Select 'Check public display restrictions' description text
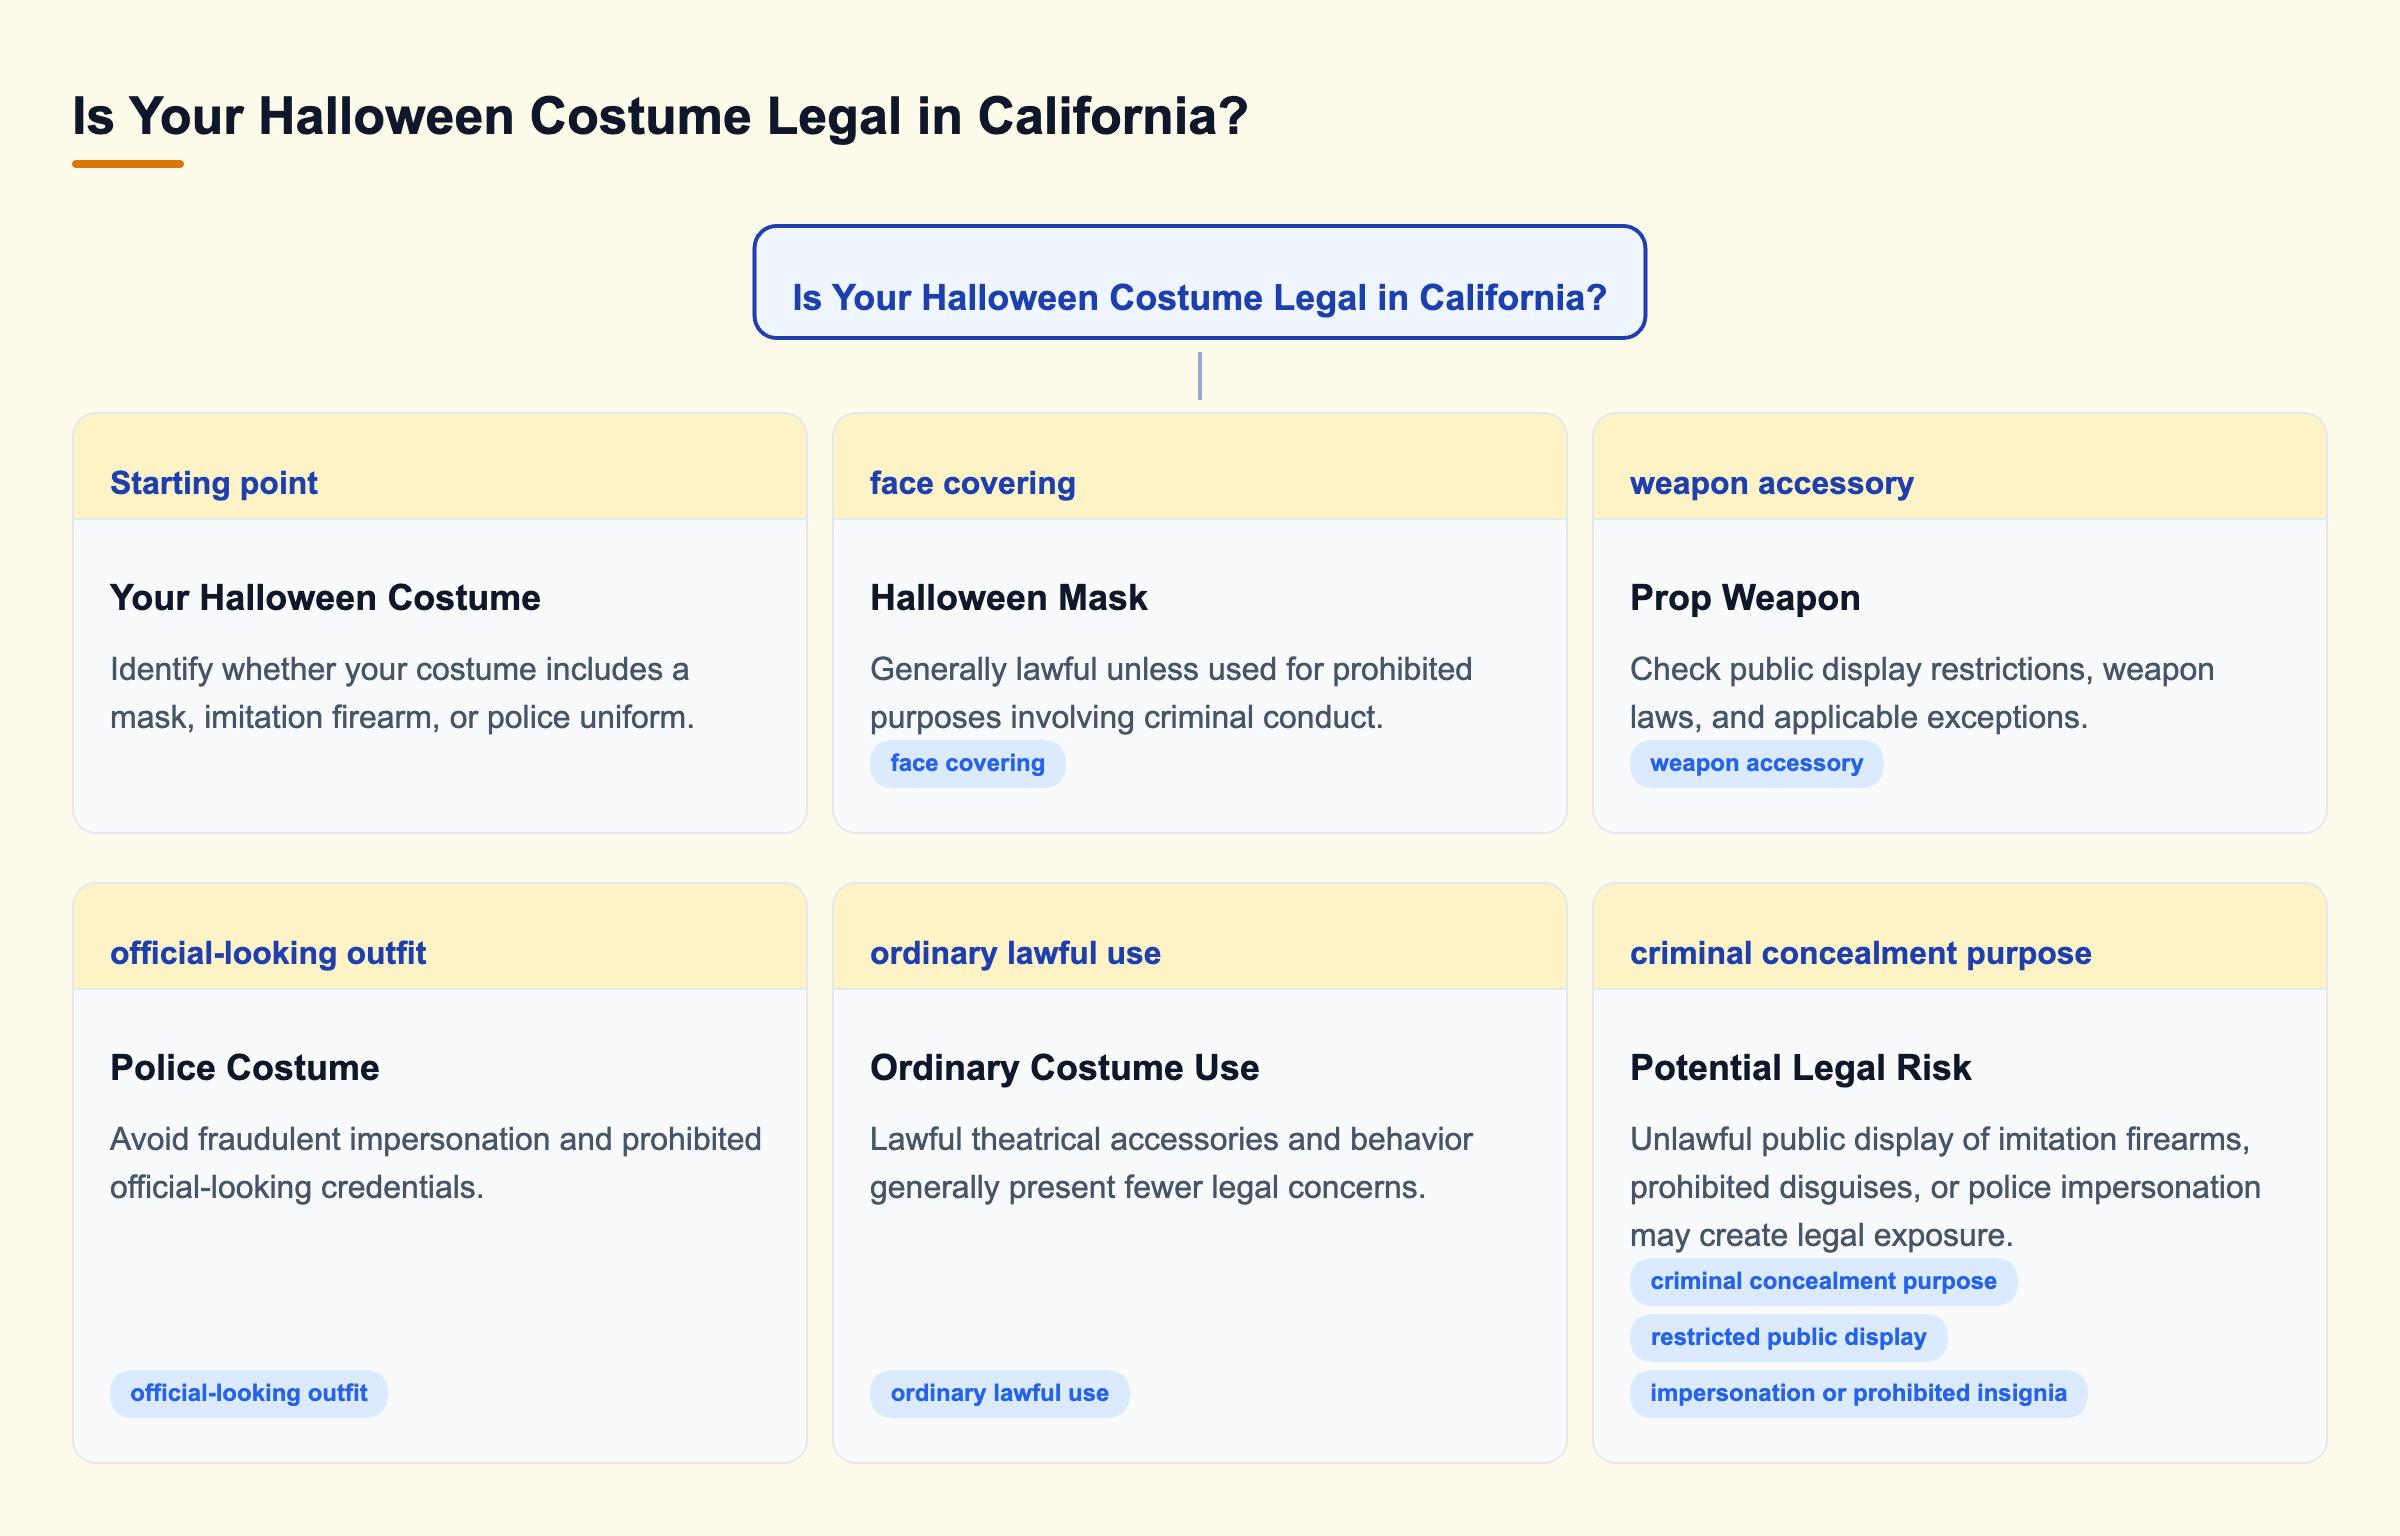The image size is (2400, 1536). click(1922, 693)
